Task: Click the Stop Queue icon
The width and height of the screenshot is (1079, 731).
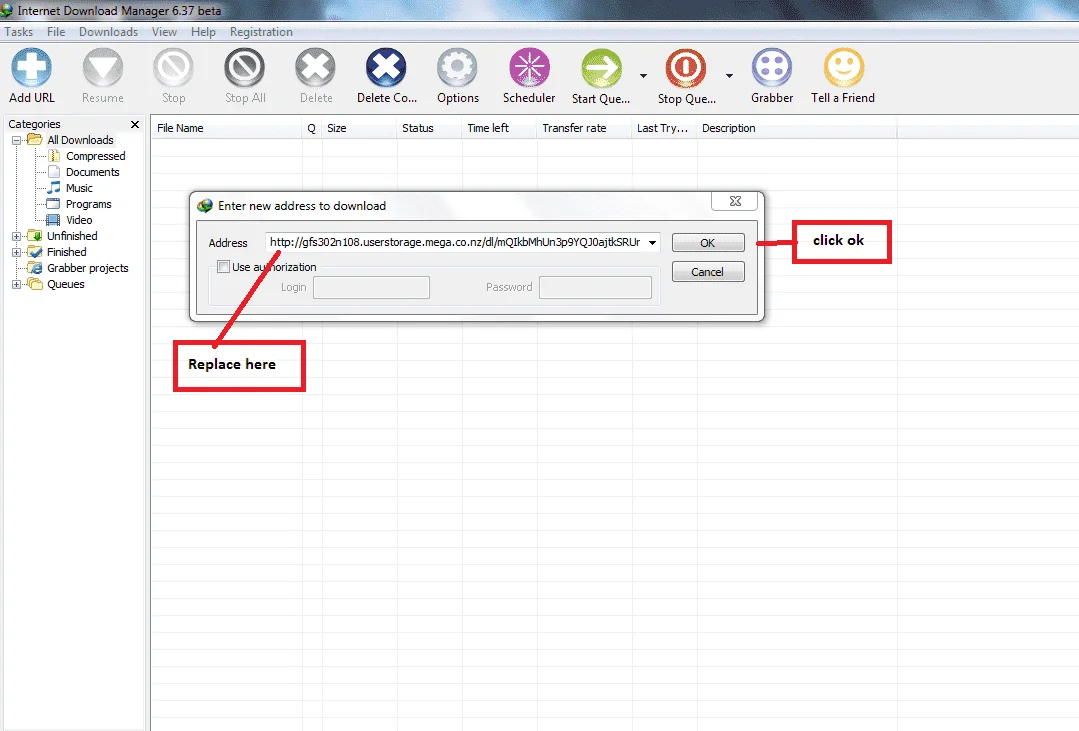Action: [686, 67]
